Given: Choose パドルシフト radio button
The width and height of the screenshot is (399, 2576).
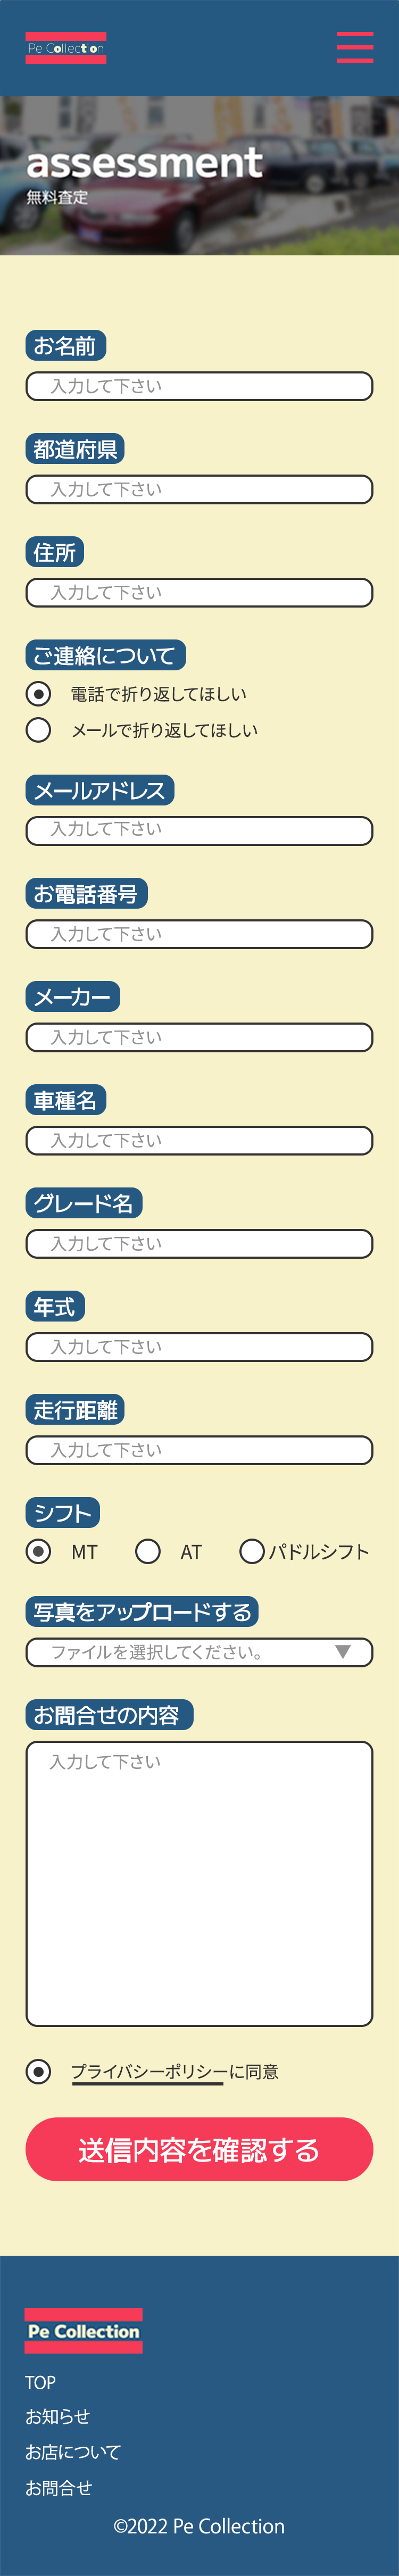Looking at the screenshot, I should tap(252, 1551).
